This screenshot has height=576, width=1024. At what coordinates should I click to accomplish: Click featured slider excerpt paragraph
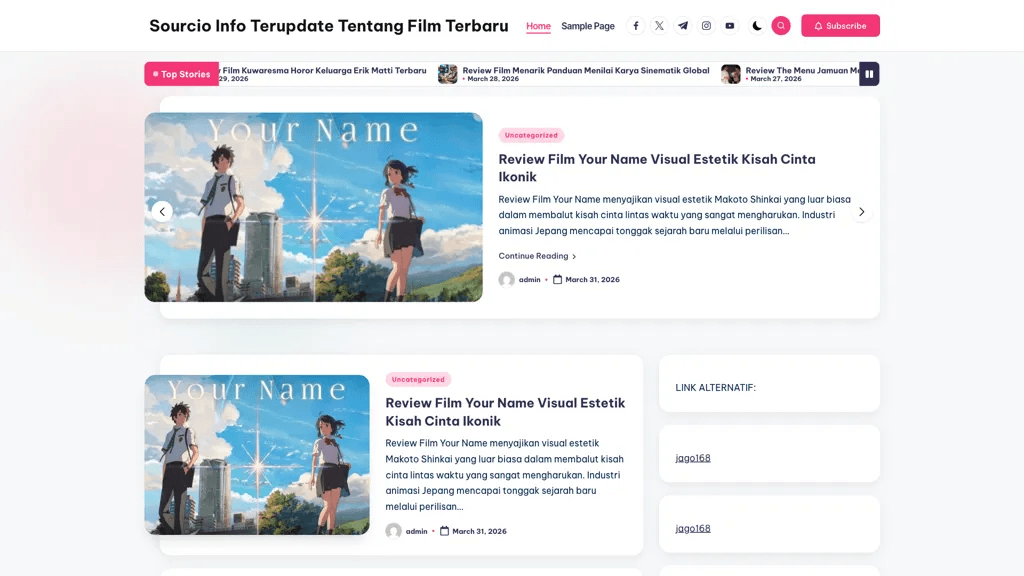(x=675, y=215)
